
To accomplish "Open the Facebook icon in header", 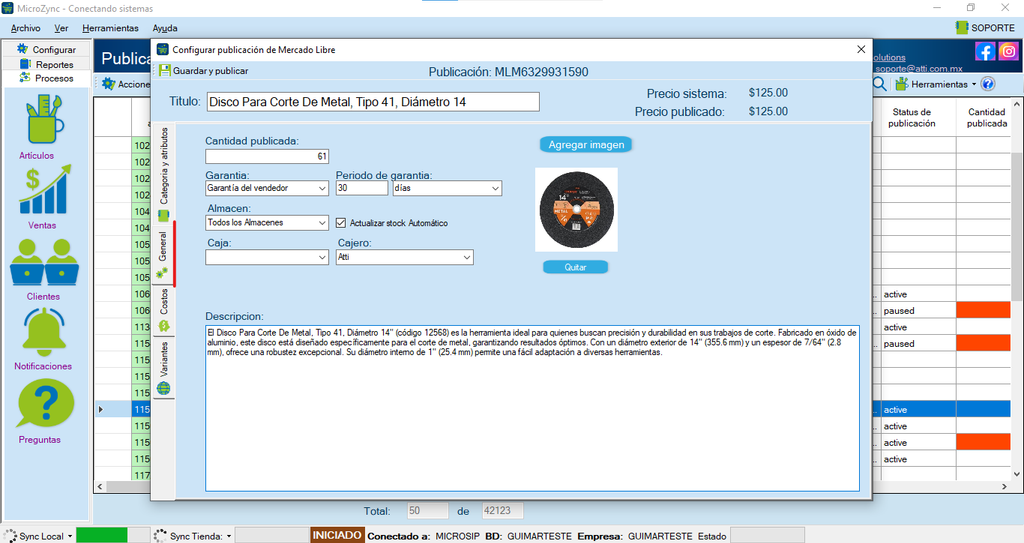I will tap(985, 51).
